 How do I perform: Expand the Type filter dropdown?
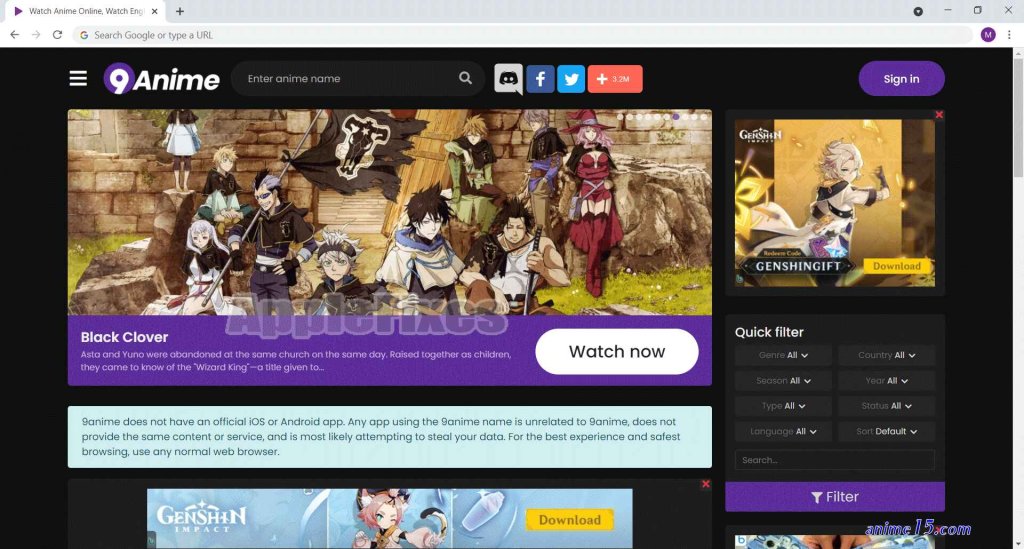tap(783, 406)
